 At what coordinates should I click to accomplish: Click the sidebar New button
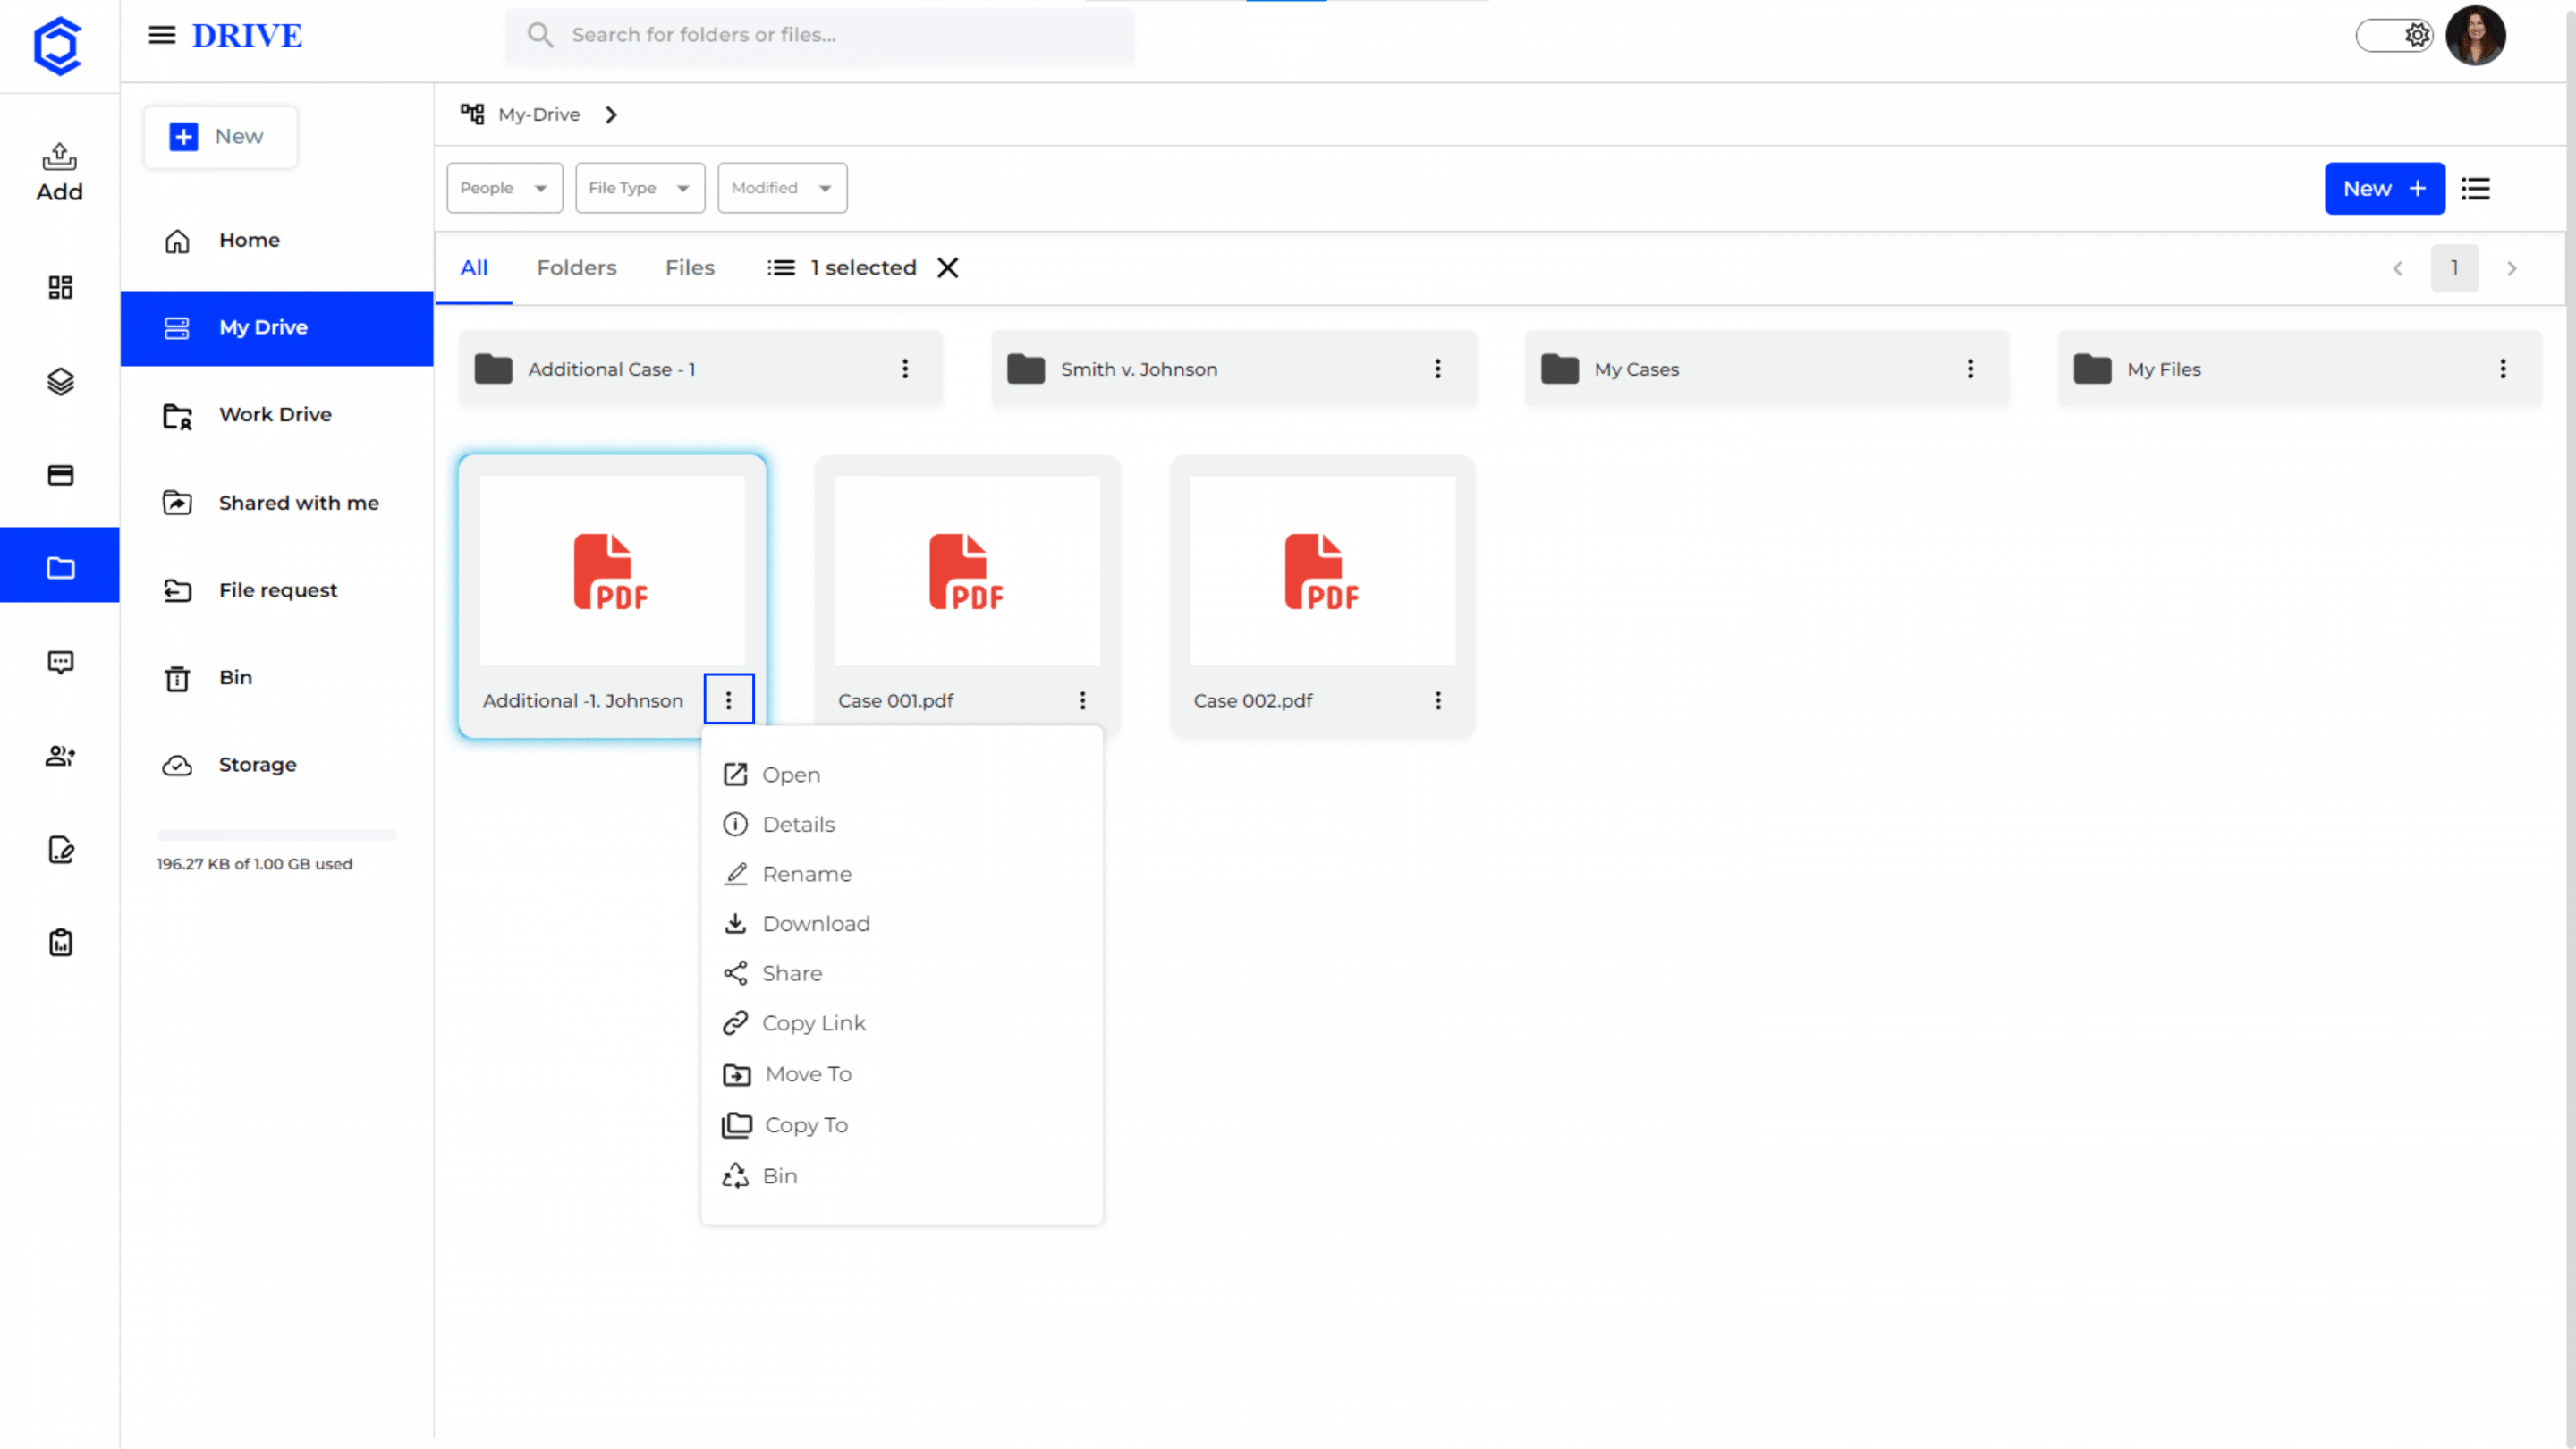(x=220, y=137)
